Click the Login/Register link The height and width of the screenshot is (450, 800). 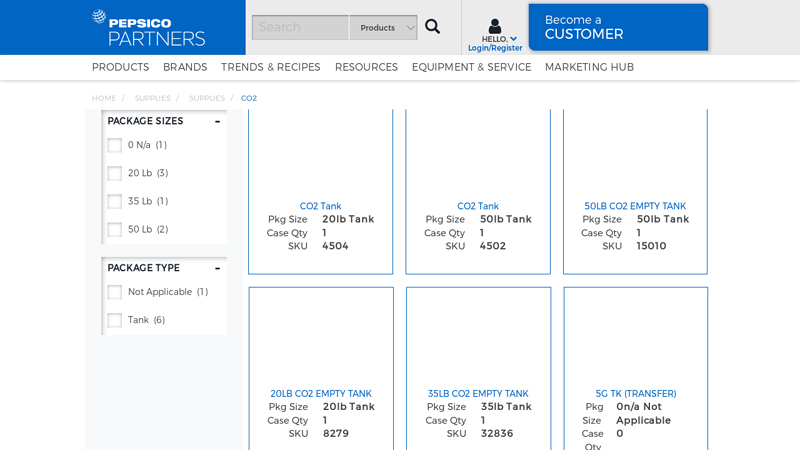click(495, 48)
